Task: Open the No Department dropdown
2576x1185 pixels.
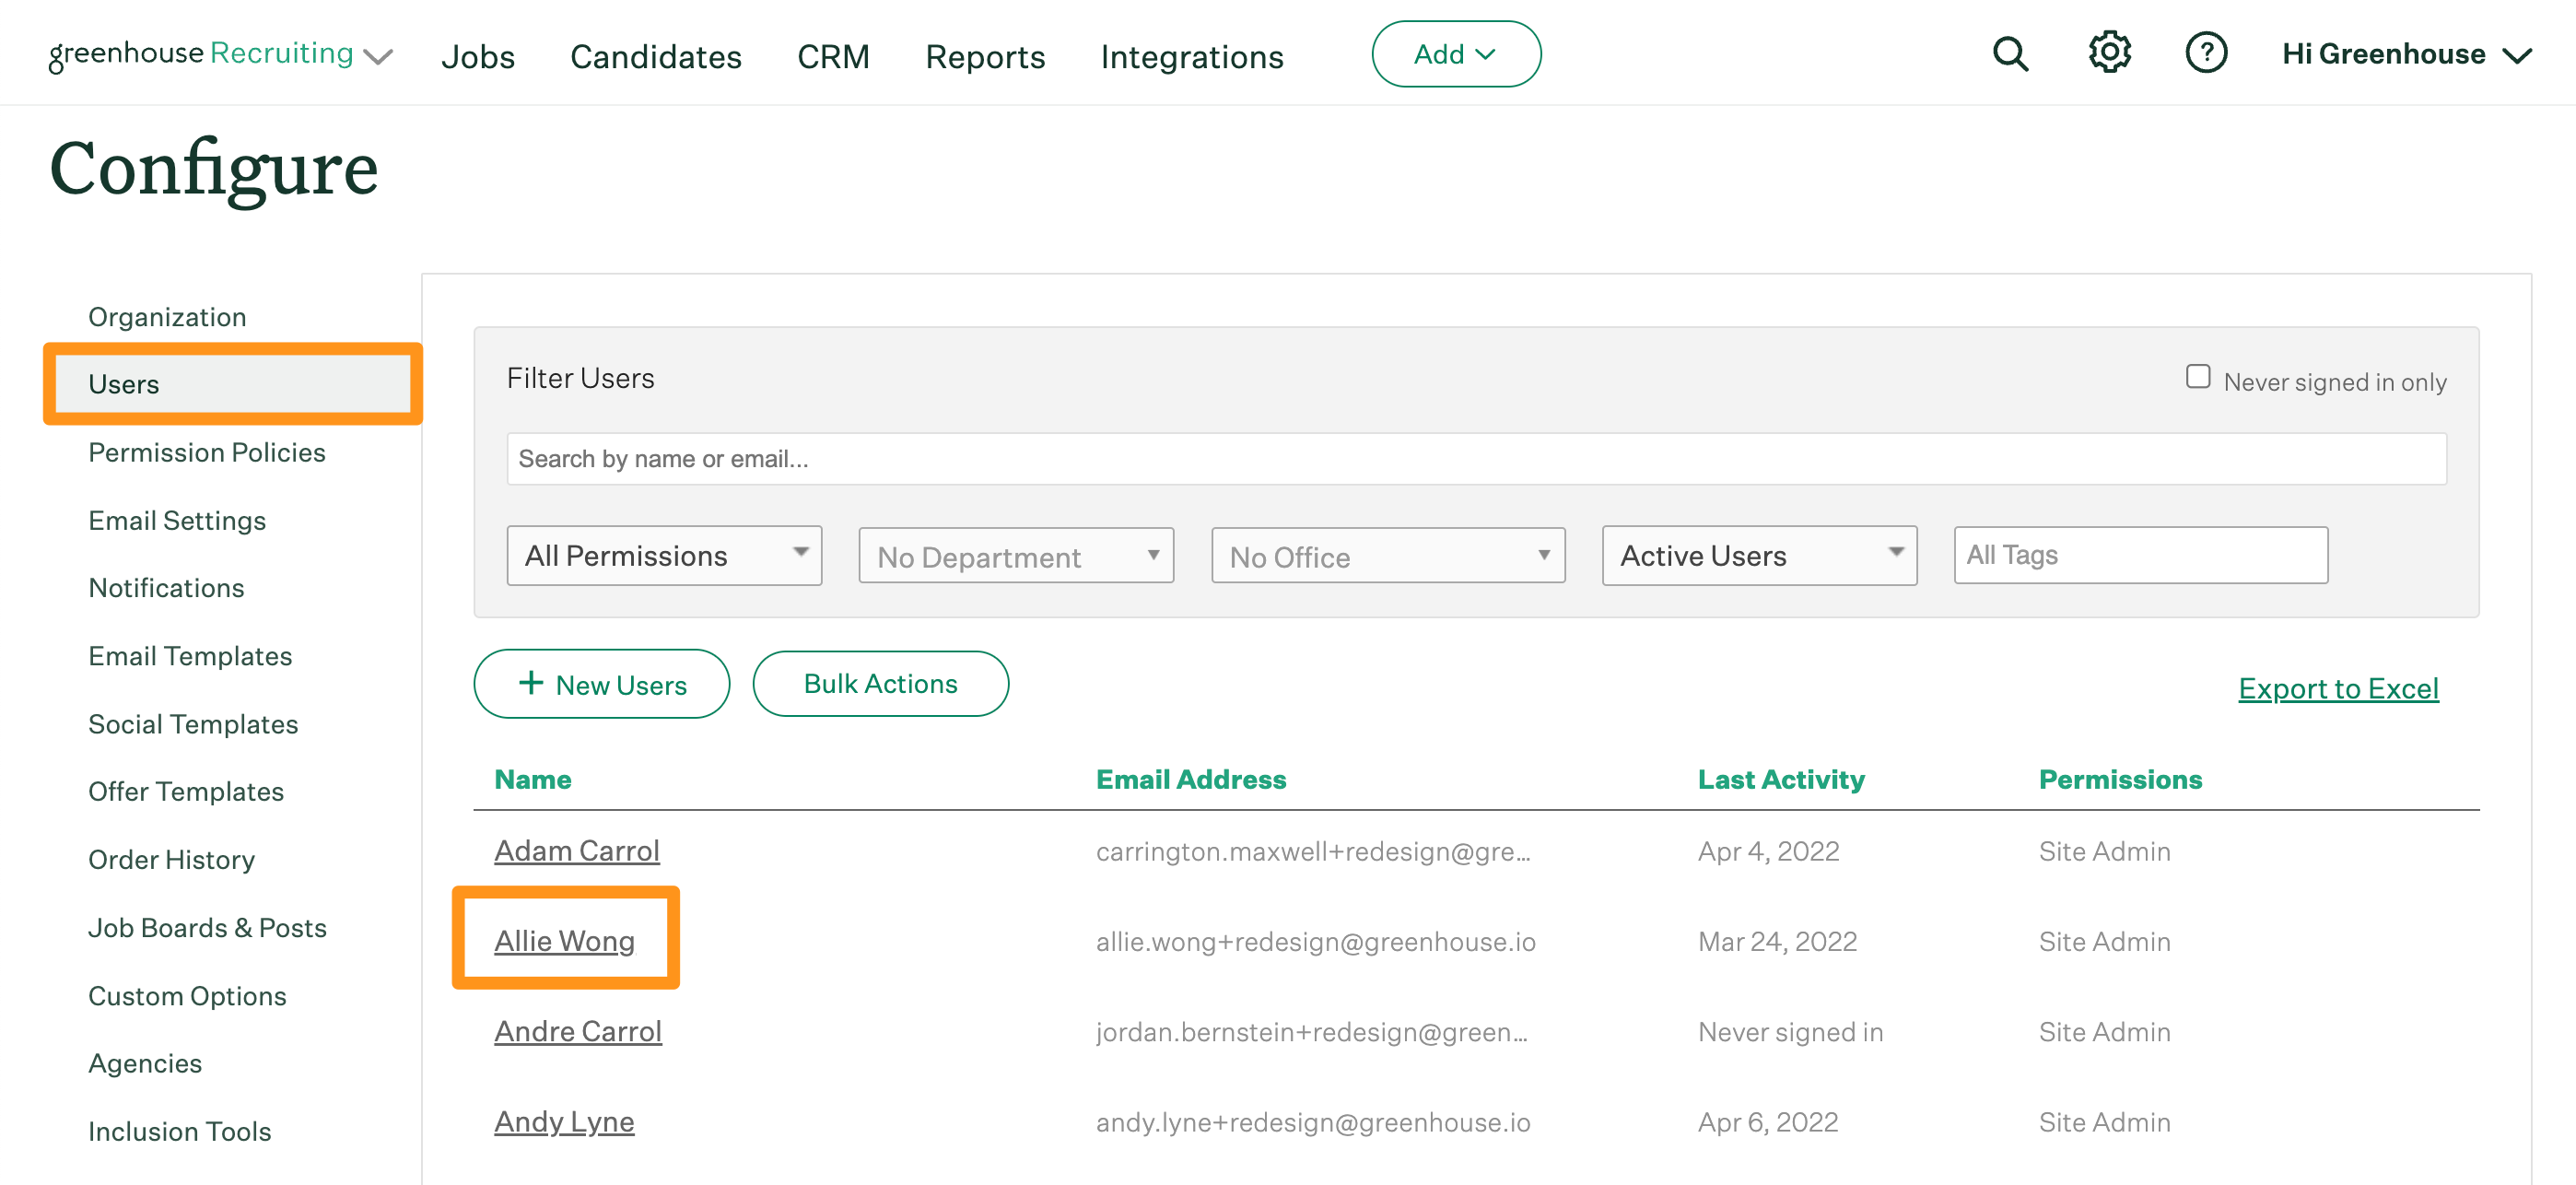Action: point(1015,555)
